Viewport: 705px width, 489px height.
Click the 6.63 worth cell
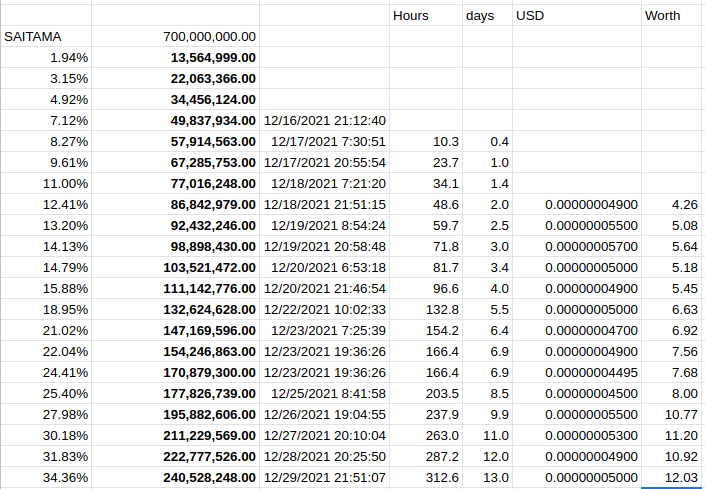point(673,309)
